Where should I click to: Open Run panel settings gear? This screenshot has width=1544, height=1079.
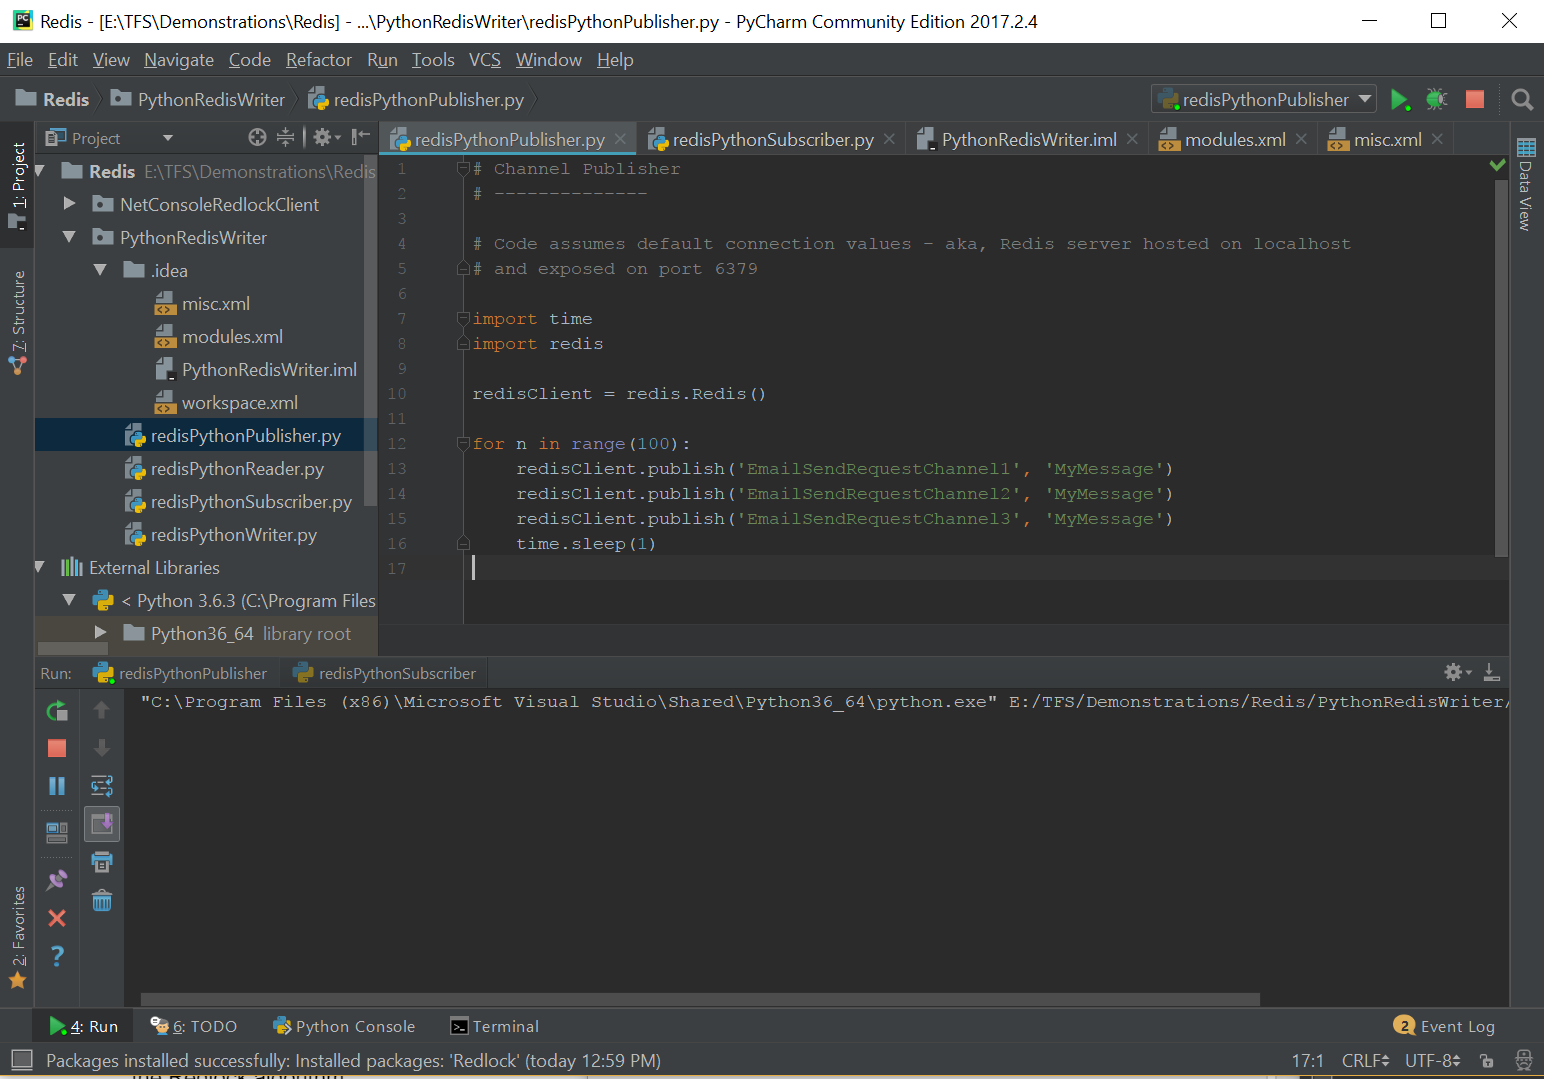click(x=1457, y=672)
